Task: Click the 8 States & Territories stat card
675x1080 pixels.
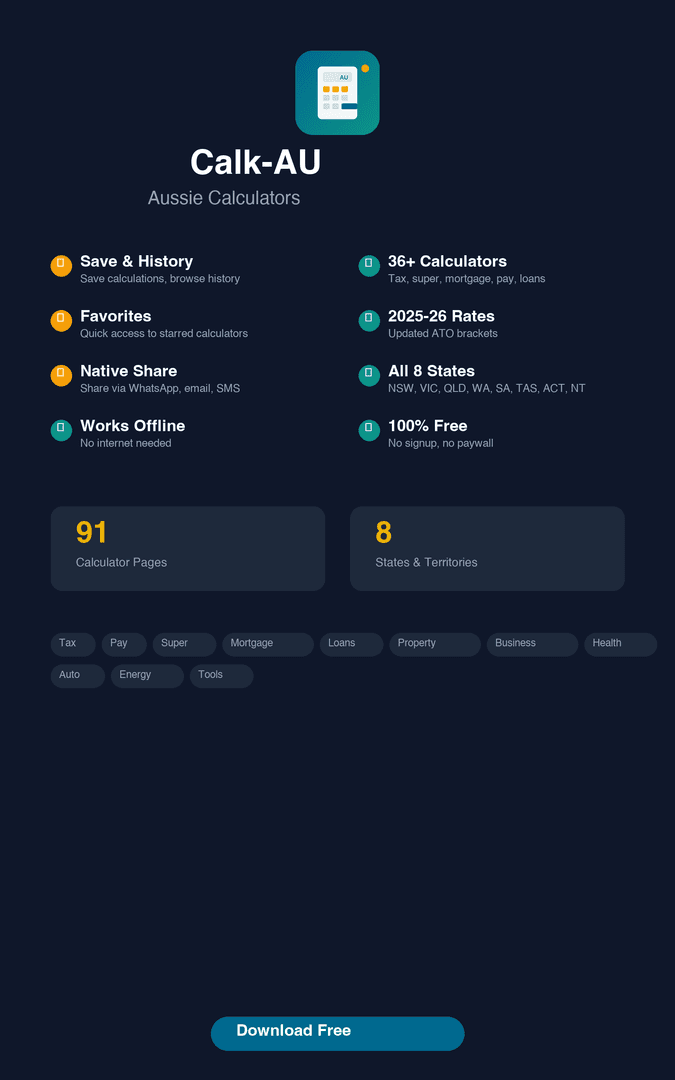Action: 487,548
